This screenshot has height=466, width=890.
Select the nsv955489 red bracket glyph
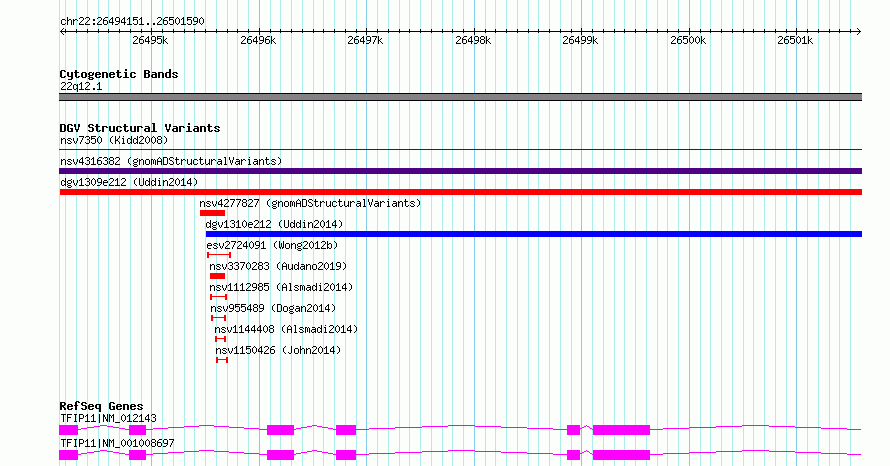pyautogui.click(x=219, y=318)
